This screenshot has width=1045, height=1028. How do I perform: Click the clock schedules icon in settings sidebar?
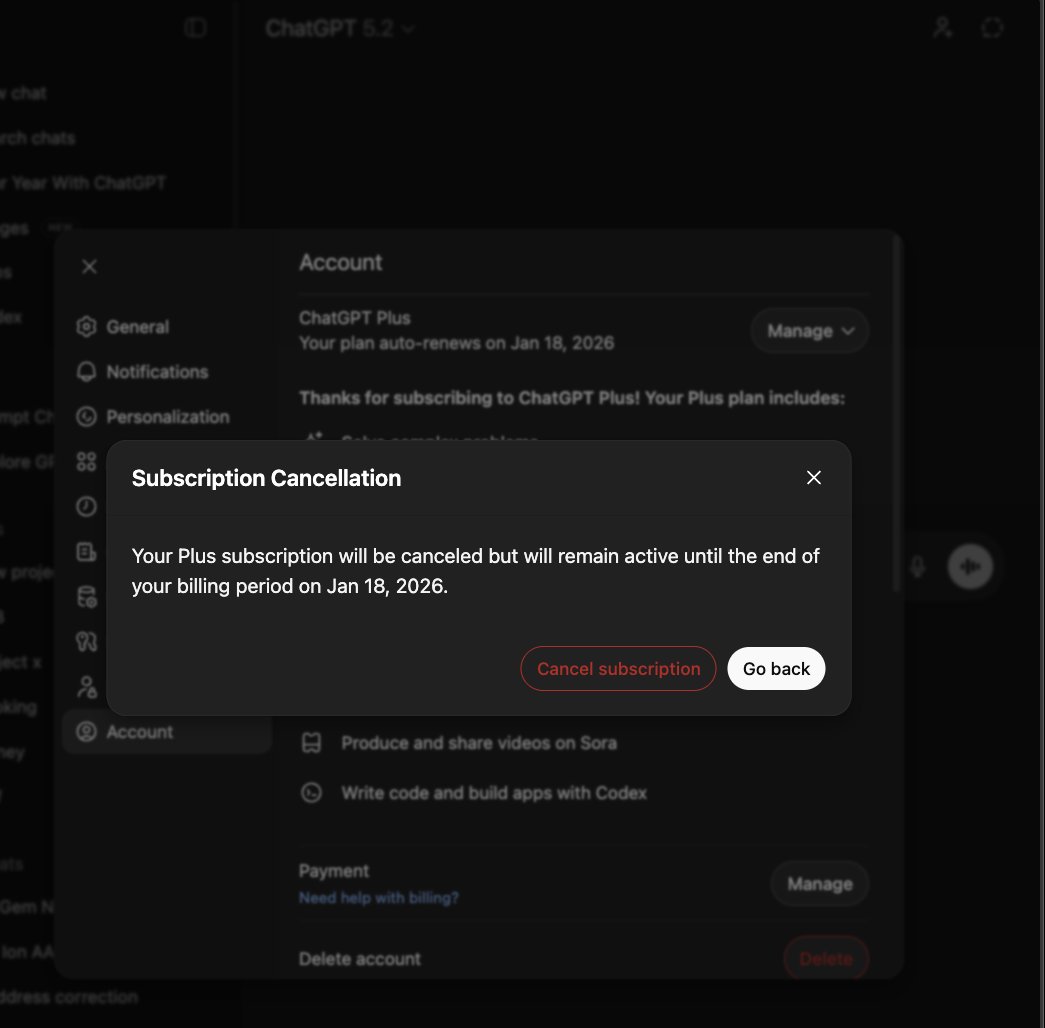(86, 507)
